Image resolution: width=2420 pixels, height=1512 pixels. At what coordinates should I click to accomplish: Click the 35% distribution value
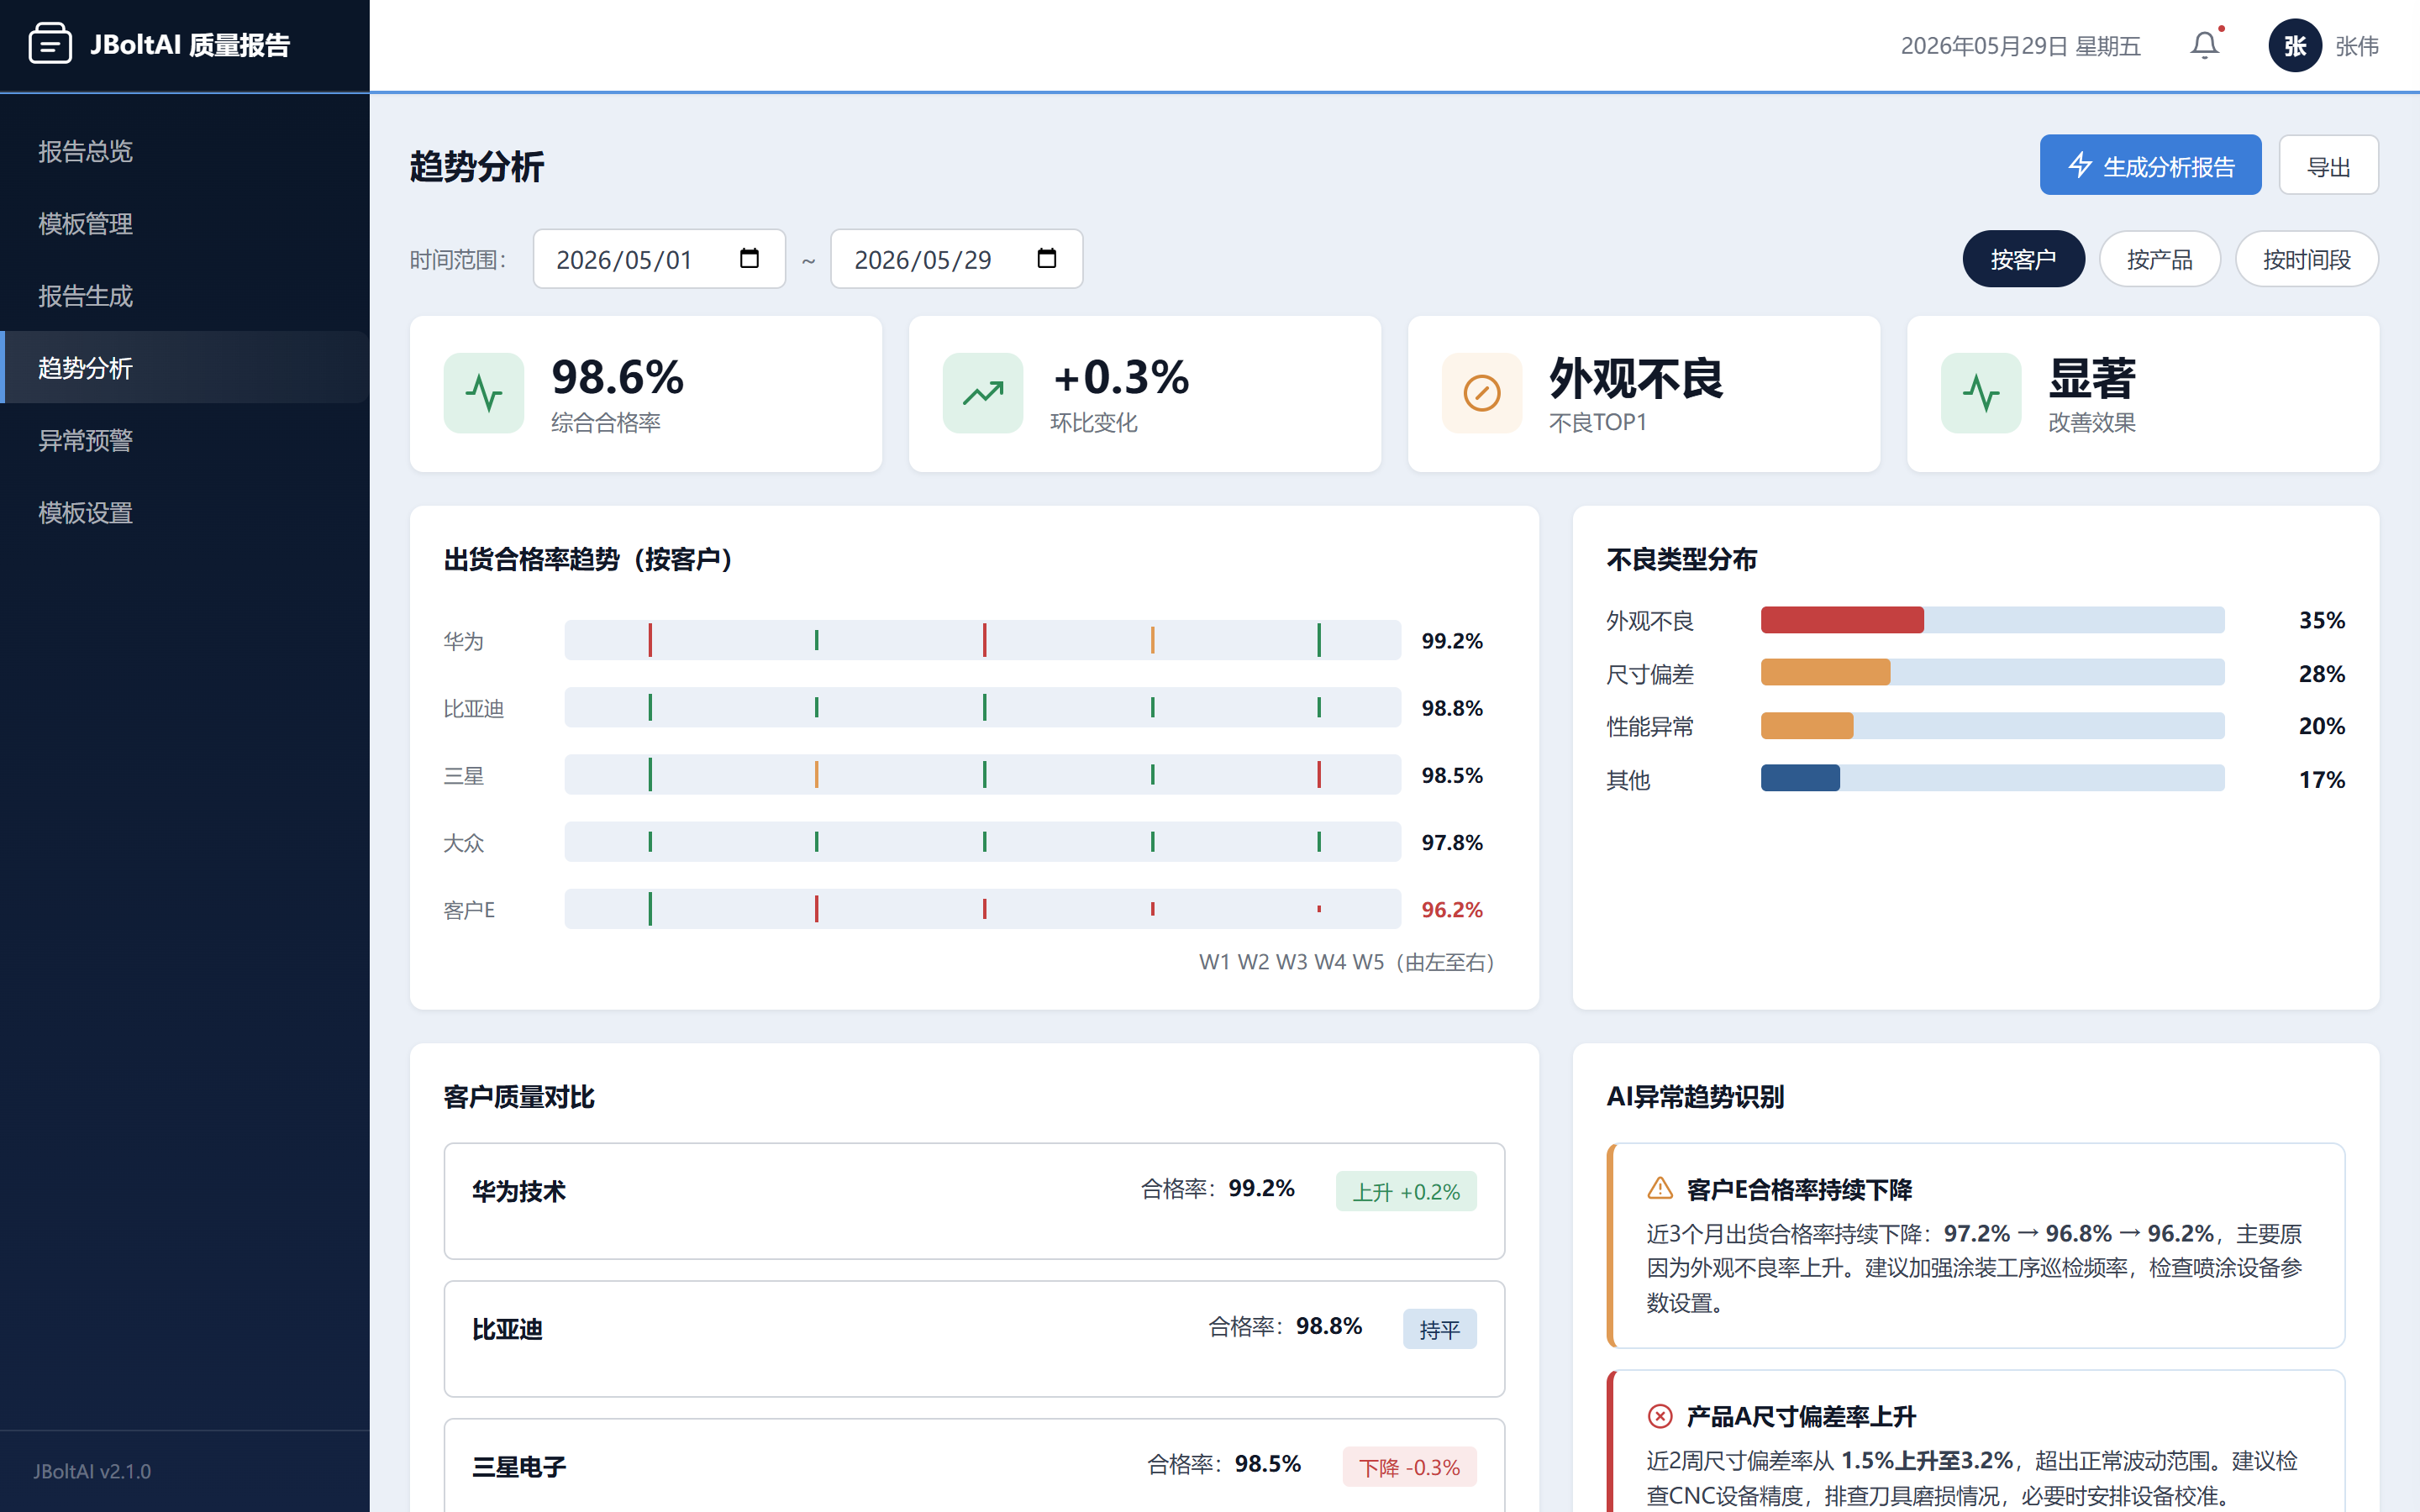click(2321, 620)
